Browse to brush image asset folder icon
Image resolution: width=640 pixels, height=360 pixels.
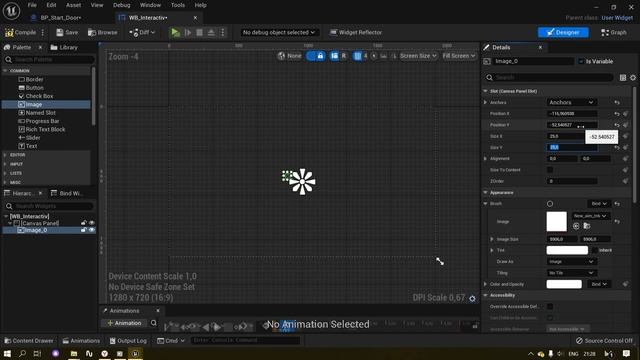[x=587, y=226]
